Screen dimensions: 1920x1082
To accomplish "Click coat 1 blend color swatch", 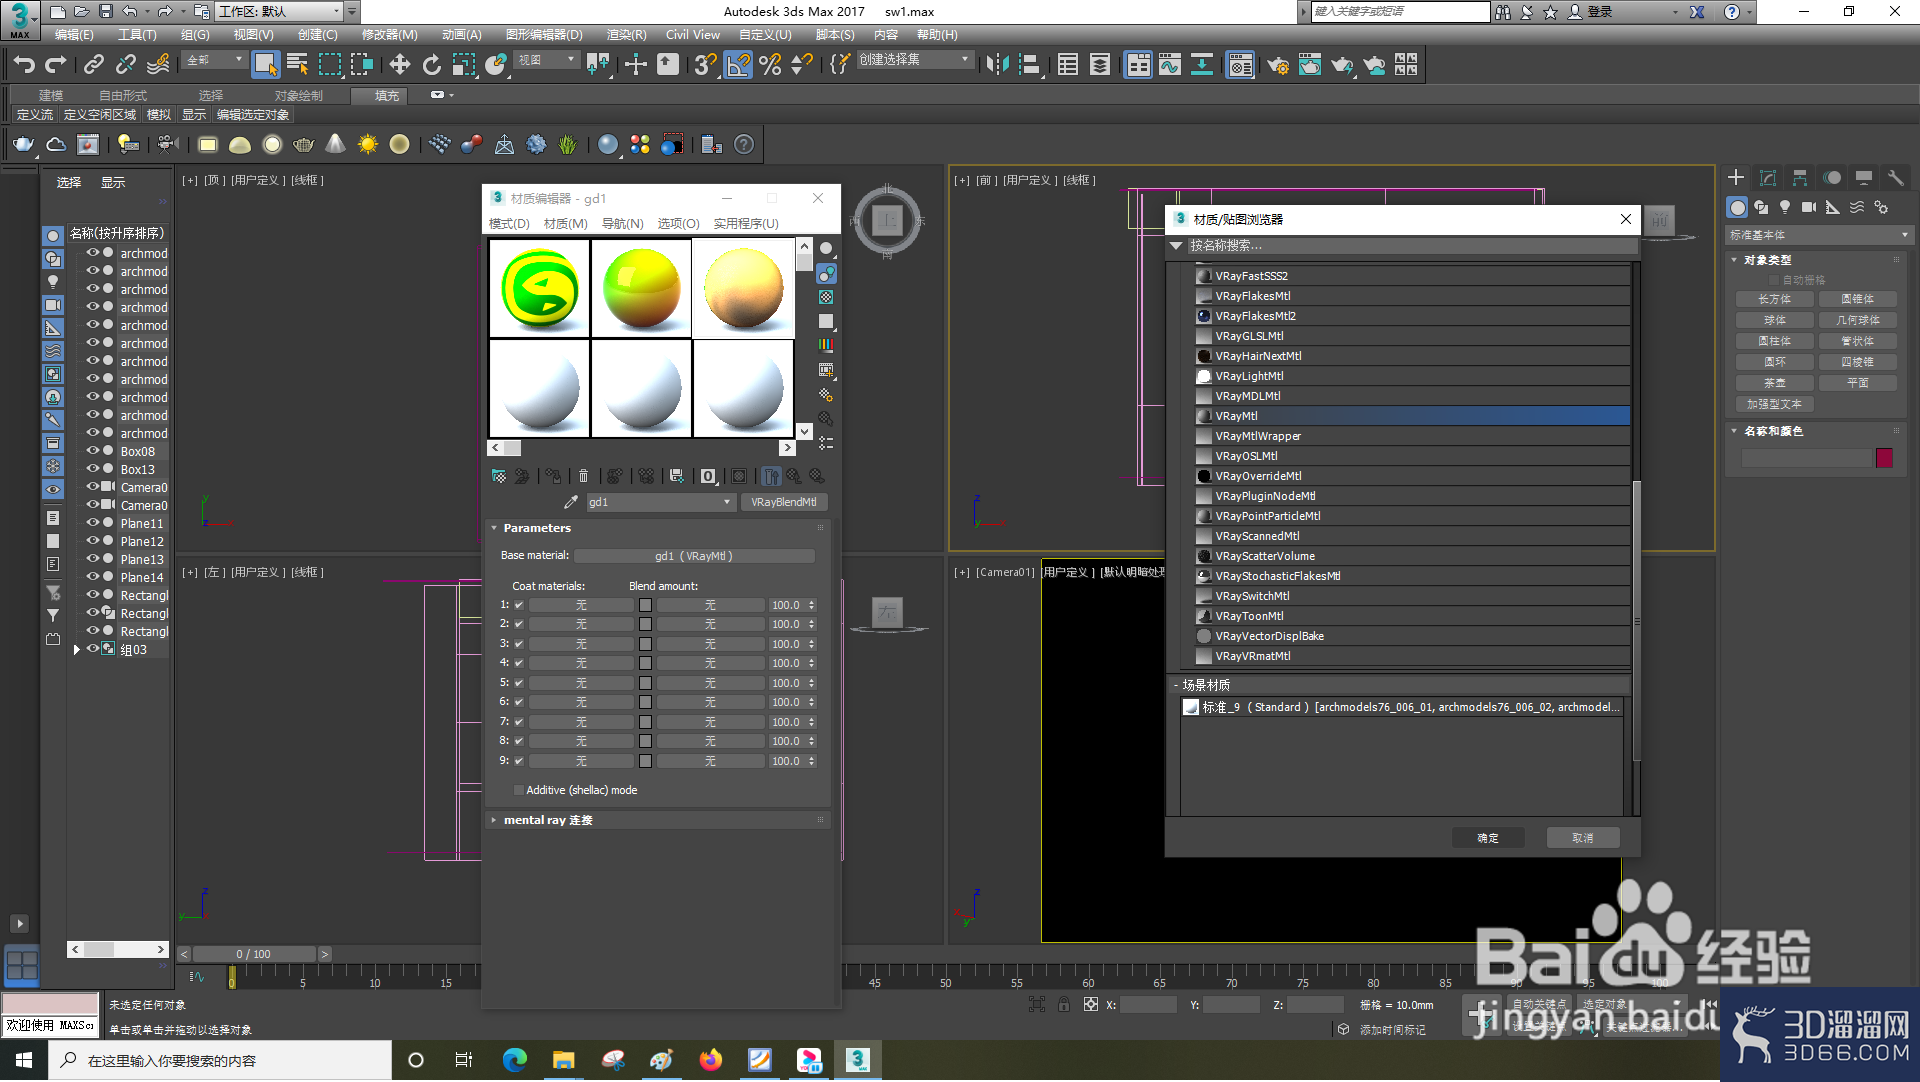I will pyautogui.click(x=645, y=605).
